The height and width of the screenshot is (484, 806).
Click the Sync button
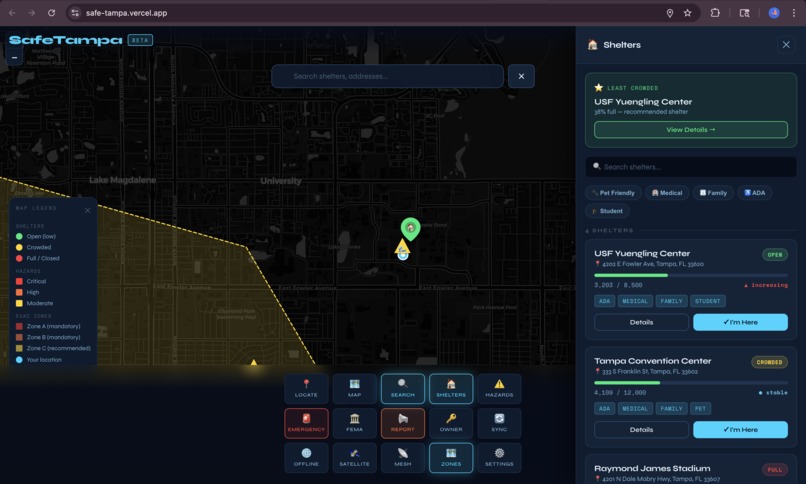click(500, 423)
